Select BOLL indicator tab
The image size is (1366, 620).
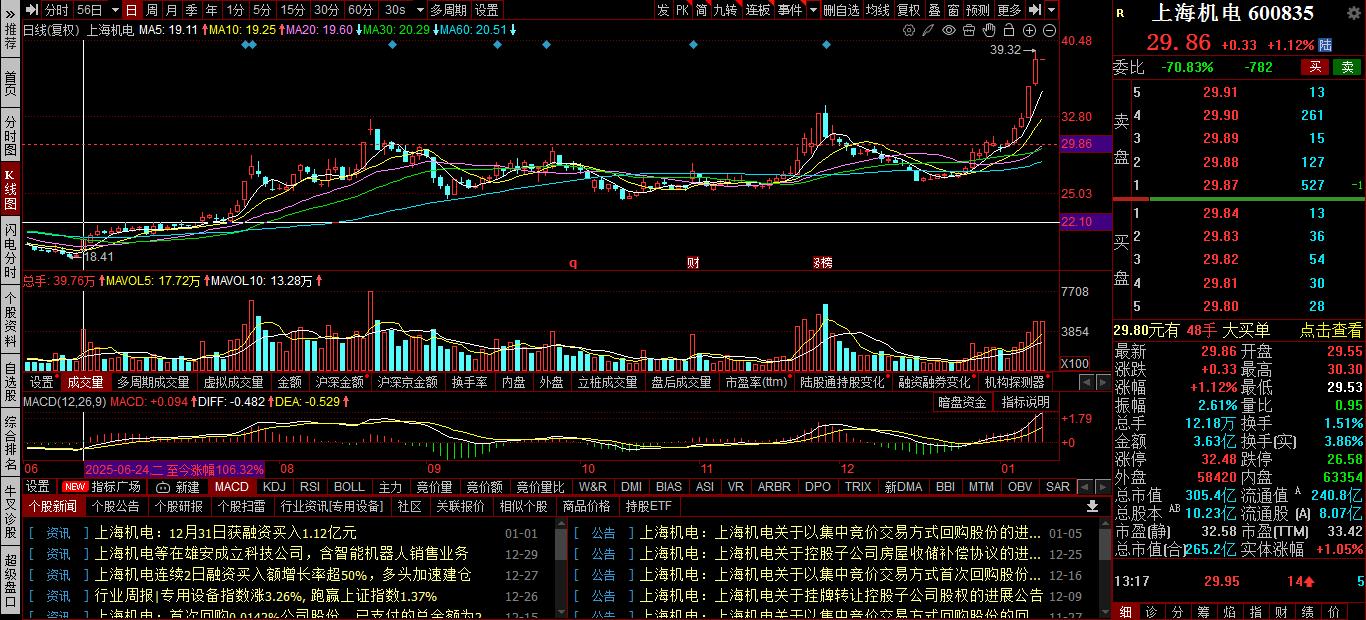click(x=349, y=487)
